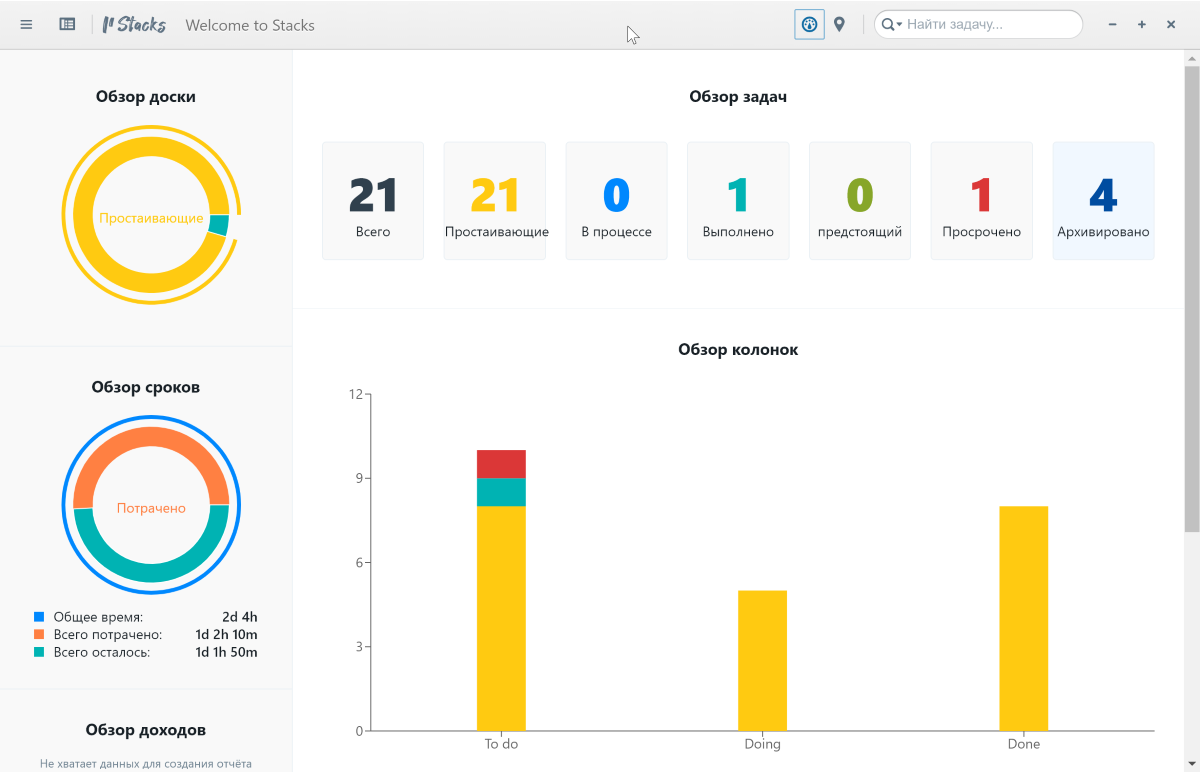Select the предстоящий task card
Screen dimensions: 1200x772
click(x=860, y=201)
